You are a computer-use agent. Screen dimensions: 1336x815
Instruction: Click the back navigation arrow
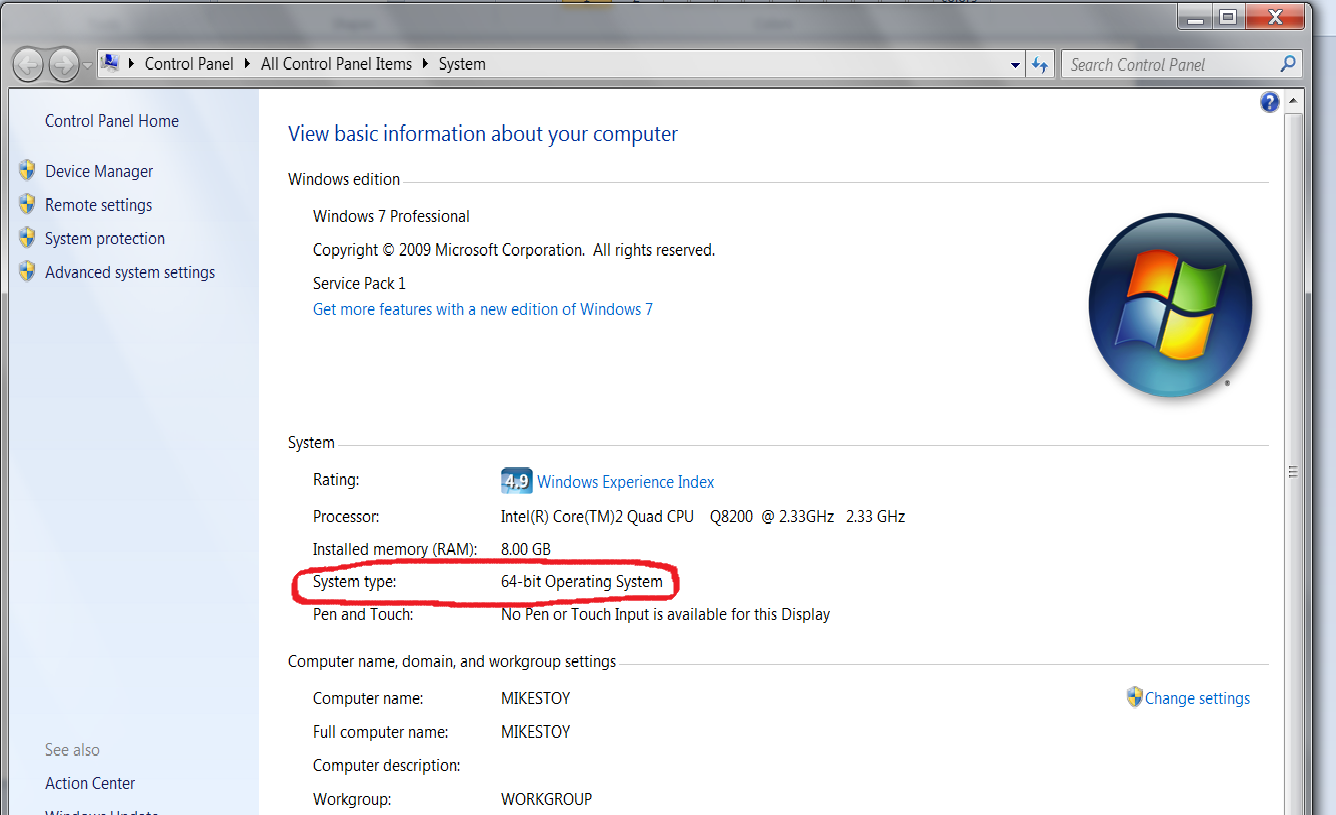pyautogui.click(x=28, y=64)
